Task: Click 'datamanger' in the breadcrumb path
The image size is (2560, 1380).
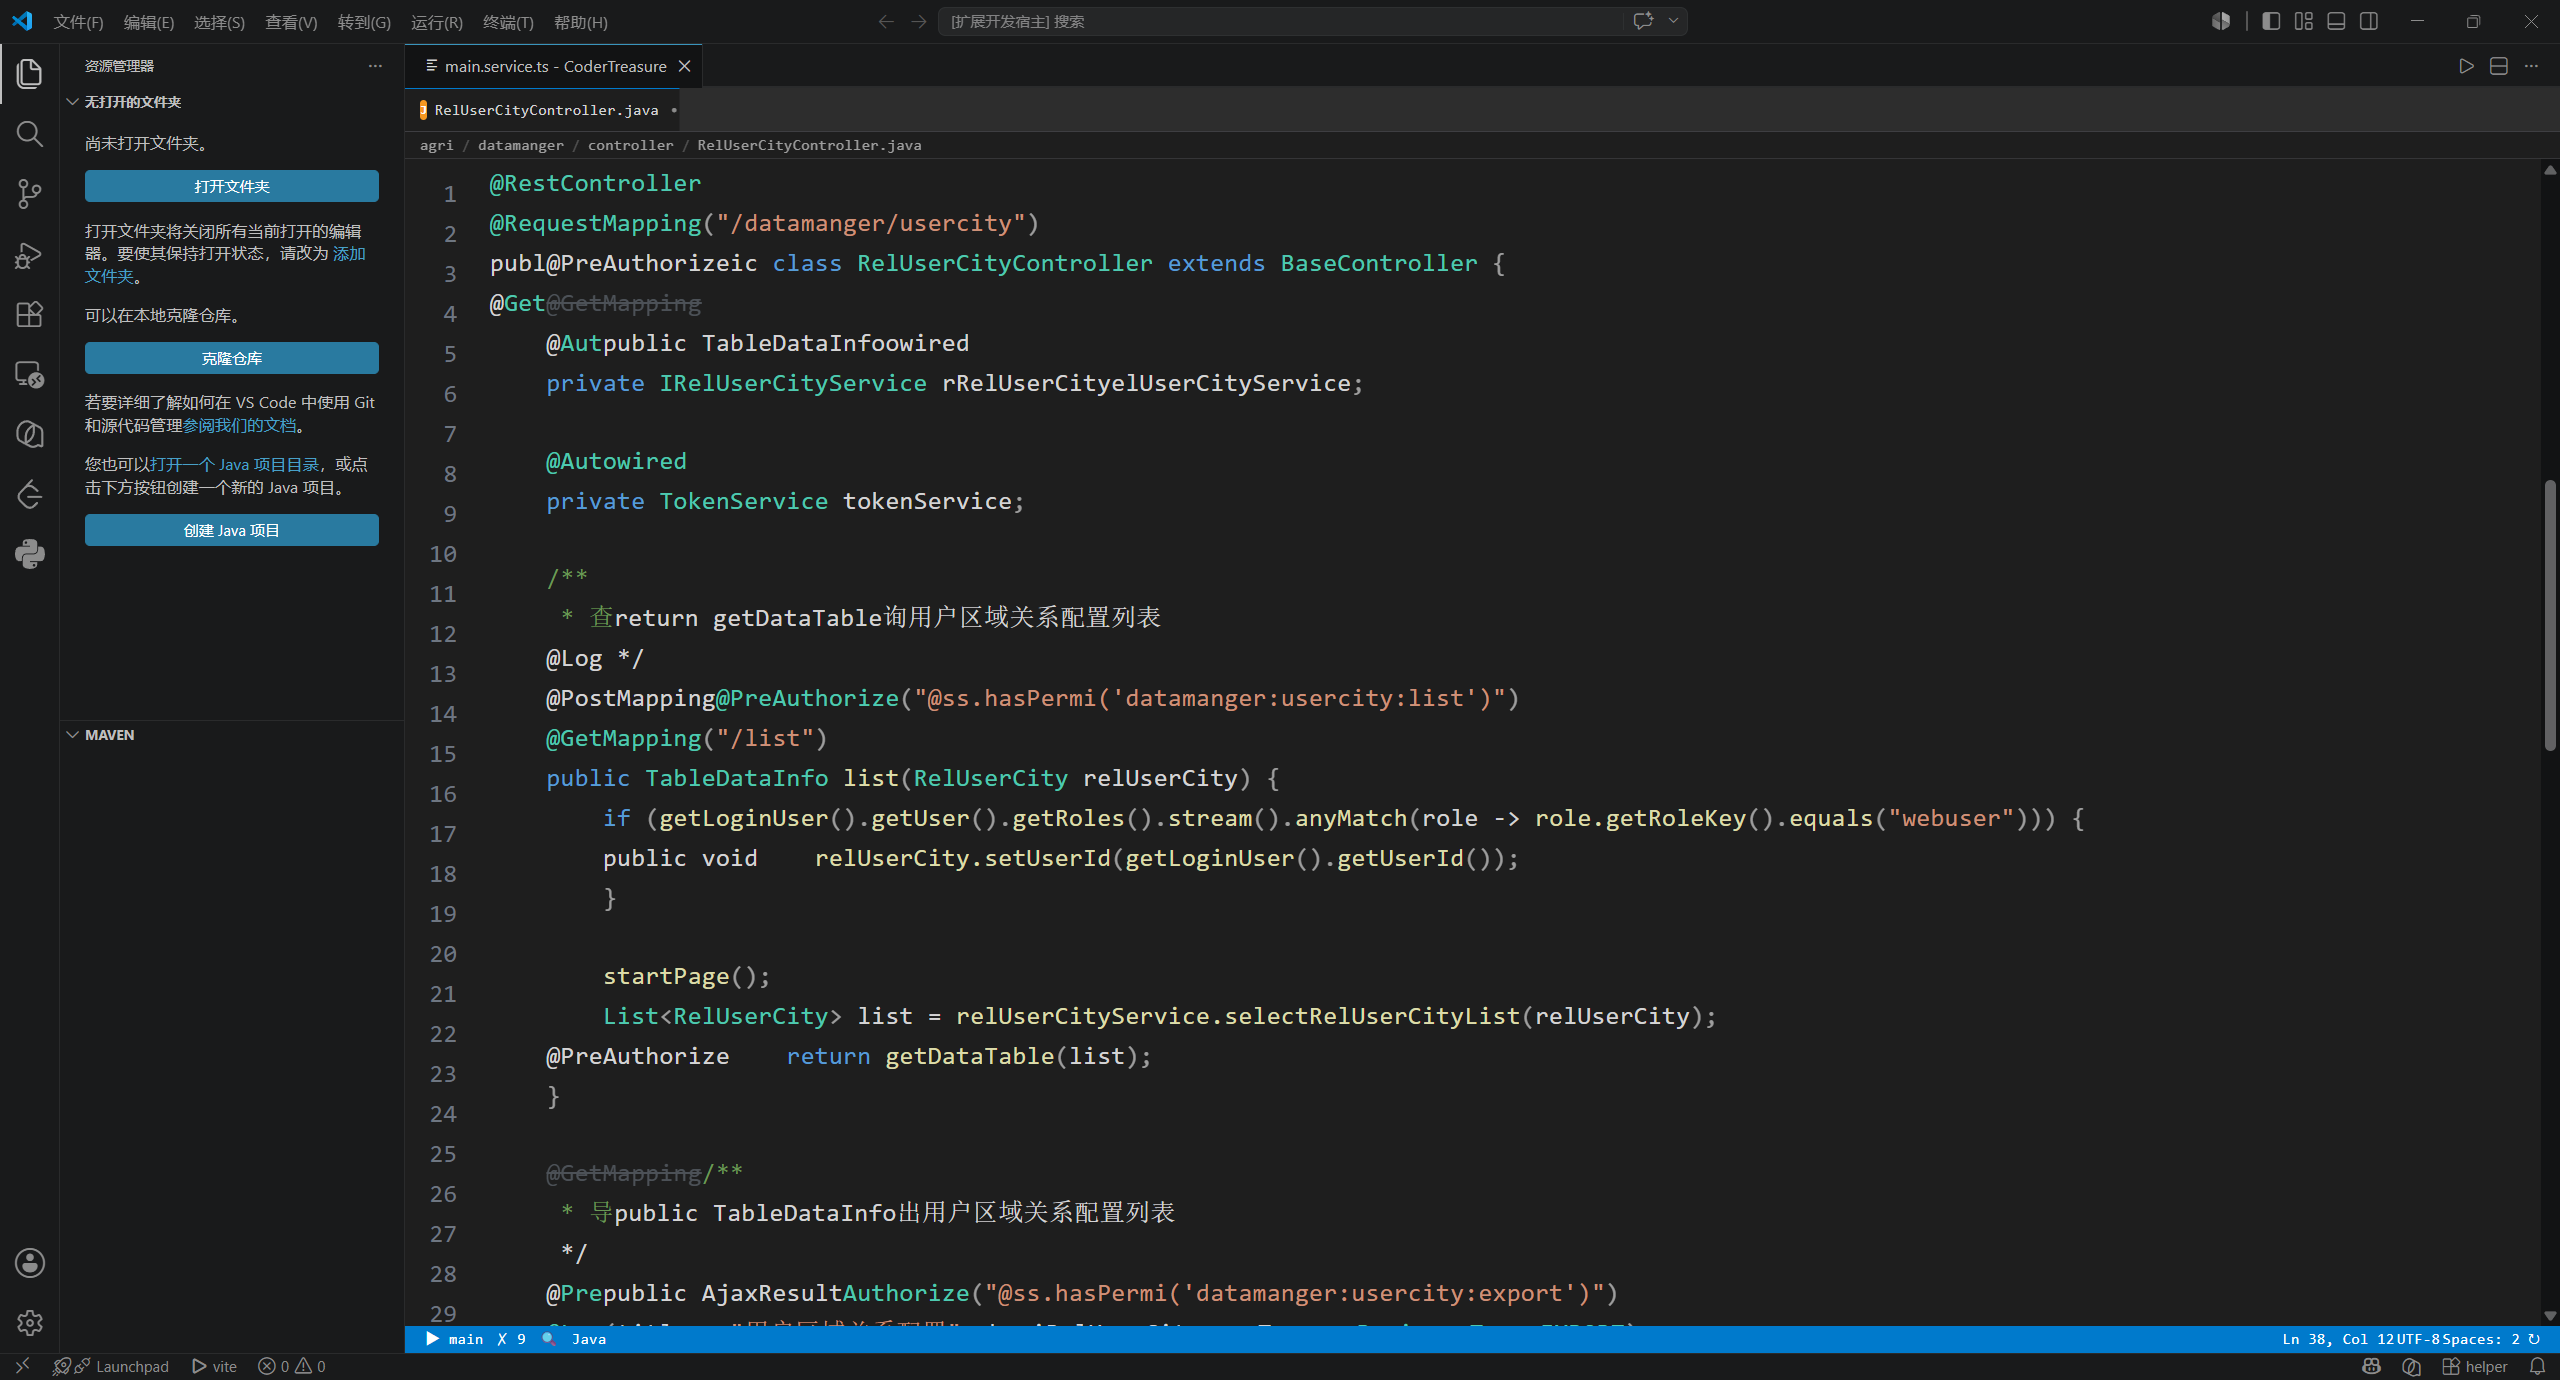Action: point(520,145)
